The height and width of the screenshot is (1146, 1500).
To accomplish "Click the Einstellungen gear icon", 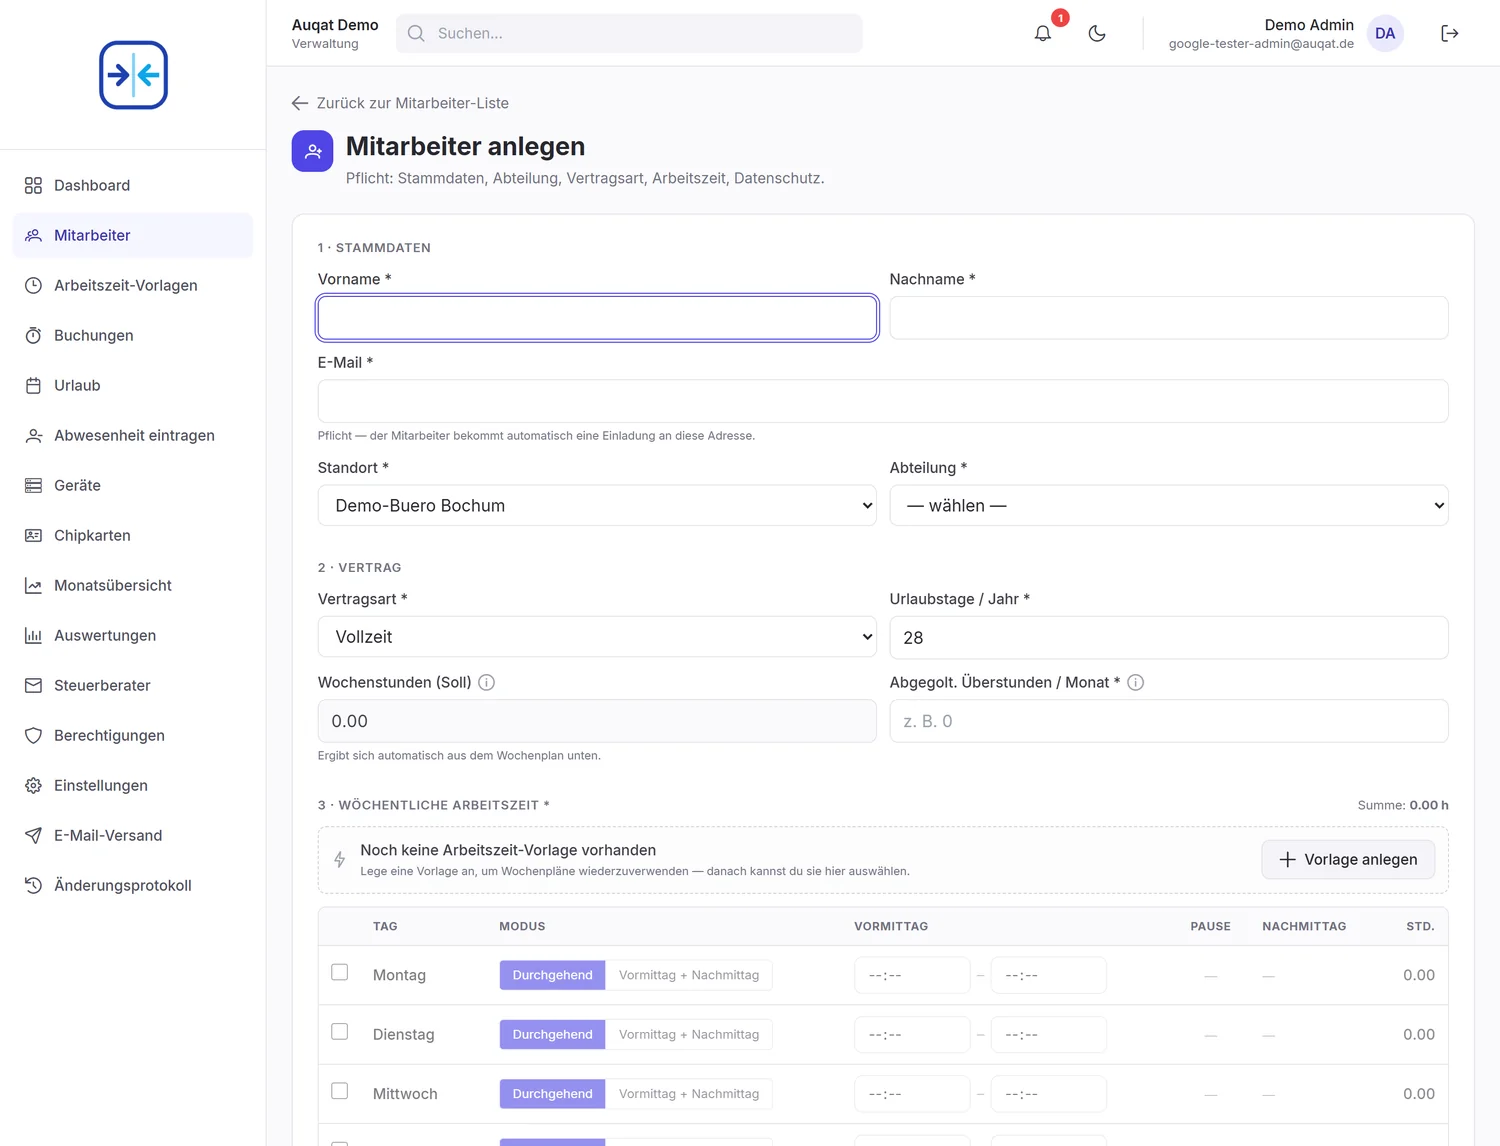I will point(33,786).
